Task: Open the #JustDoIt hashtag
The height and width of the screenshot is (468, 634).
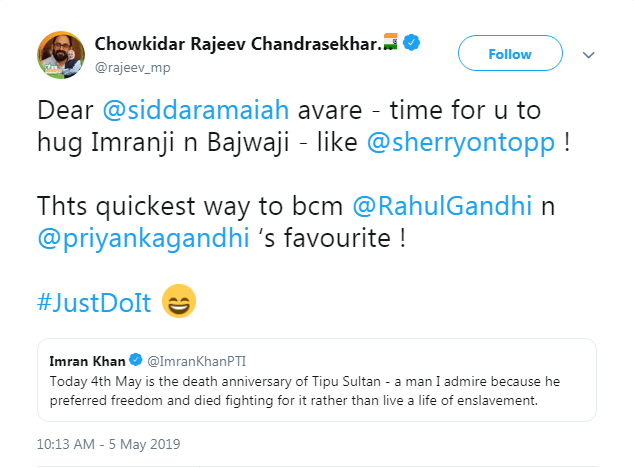Action: [94, 302]
